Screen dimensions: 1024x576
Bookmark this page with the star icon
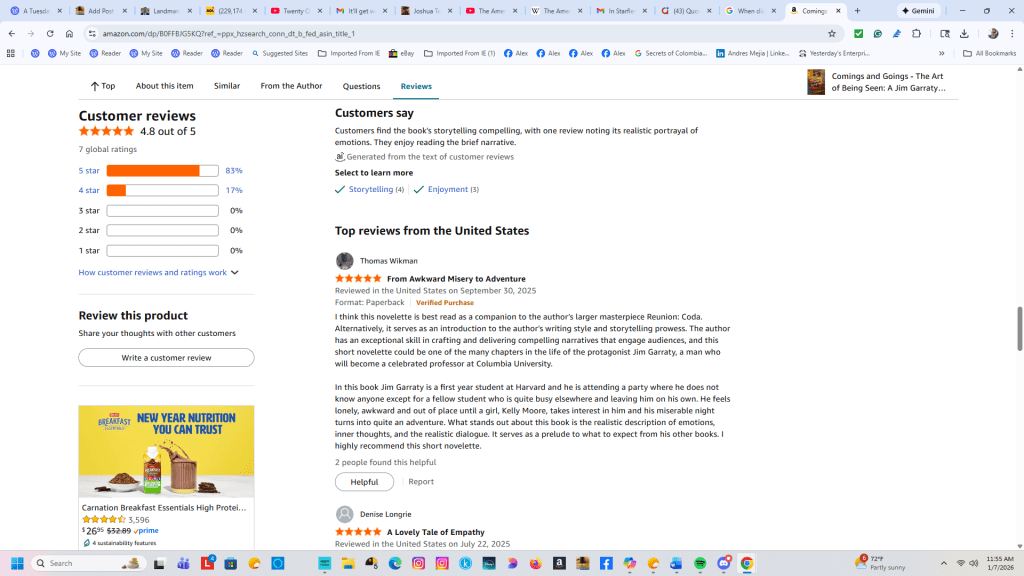click(831, 33)
